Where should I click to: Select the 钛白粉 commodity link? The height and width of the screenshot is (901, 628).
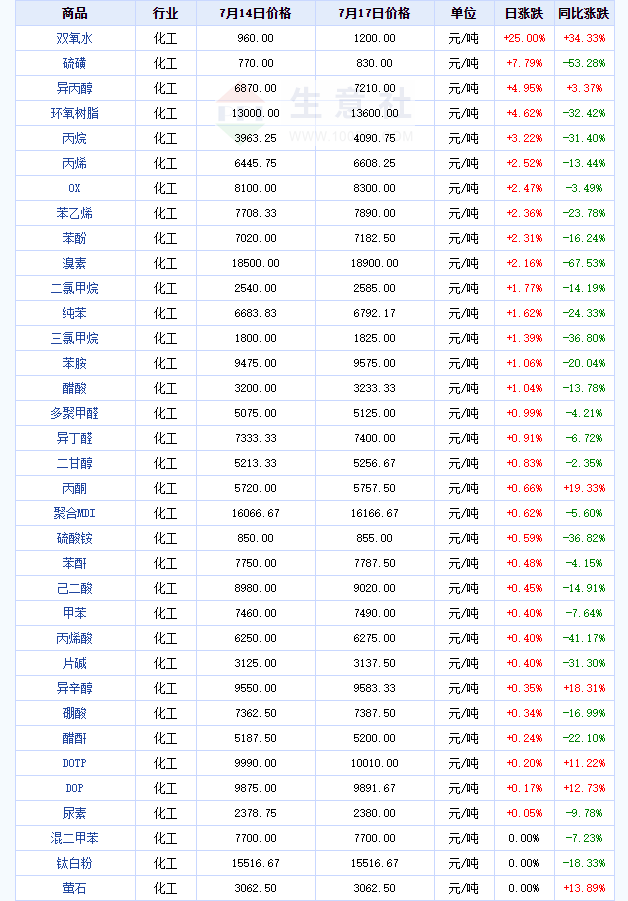tap(74, 863)
